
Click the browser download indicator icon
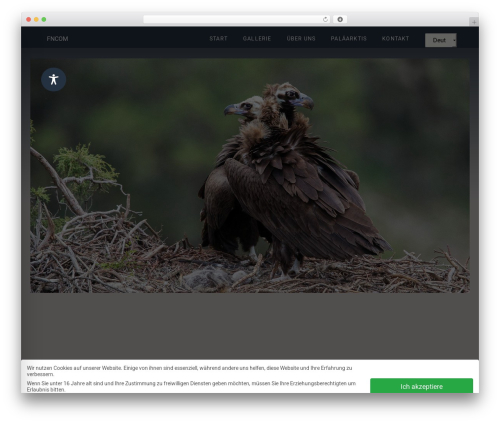(340, 20)
